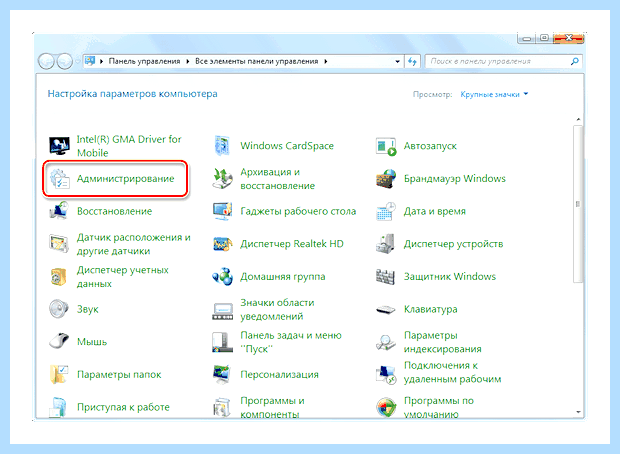Open the Клавиатура keyboard icon
This screenshot has width=620, height=454.
[386, 309]
